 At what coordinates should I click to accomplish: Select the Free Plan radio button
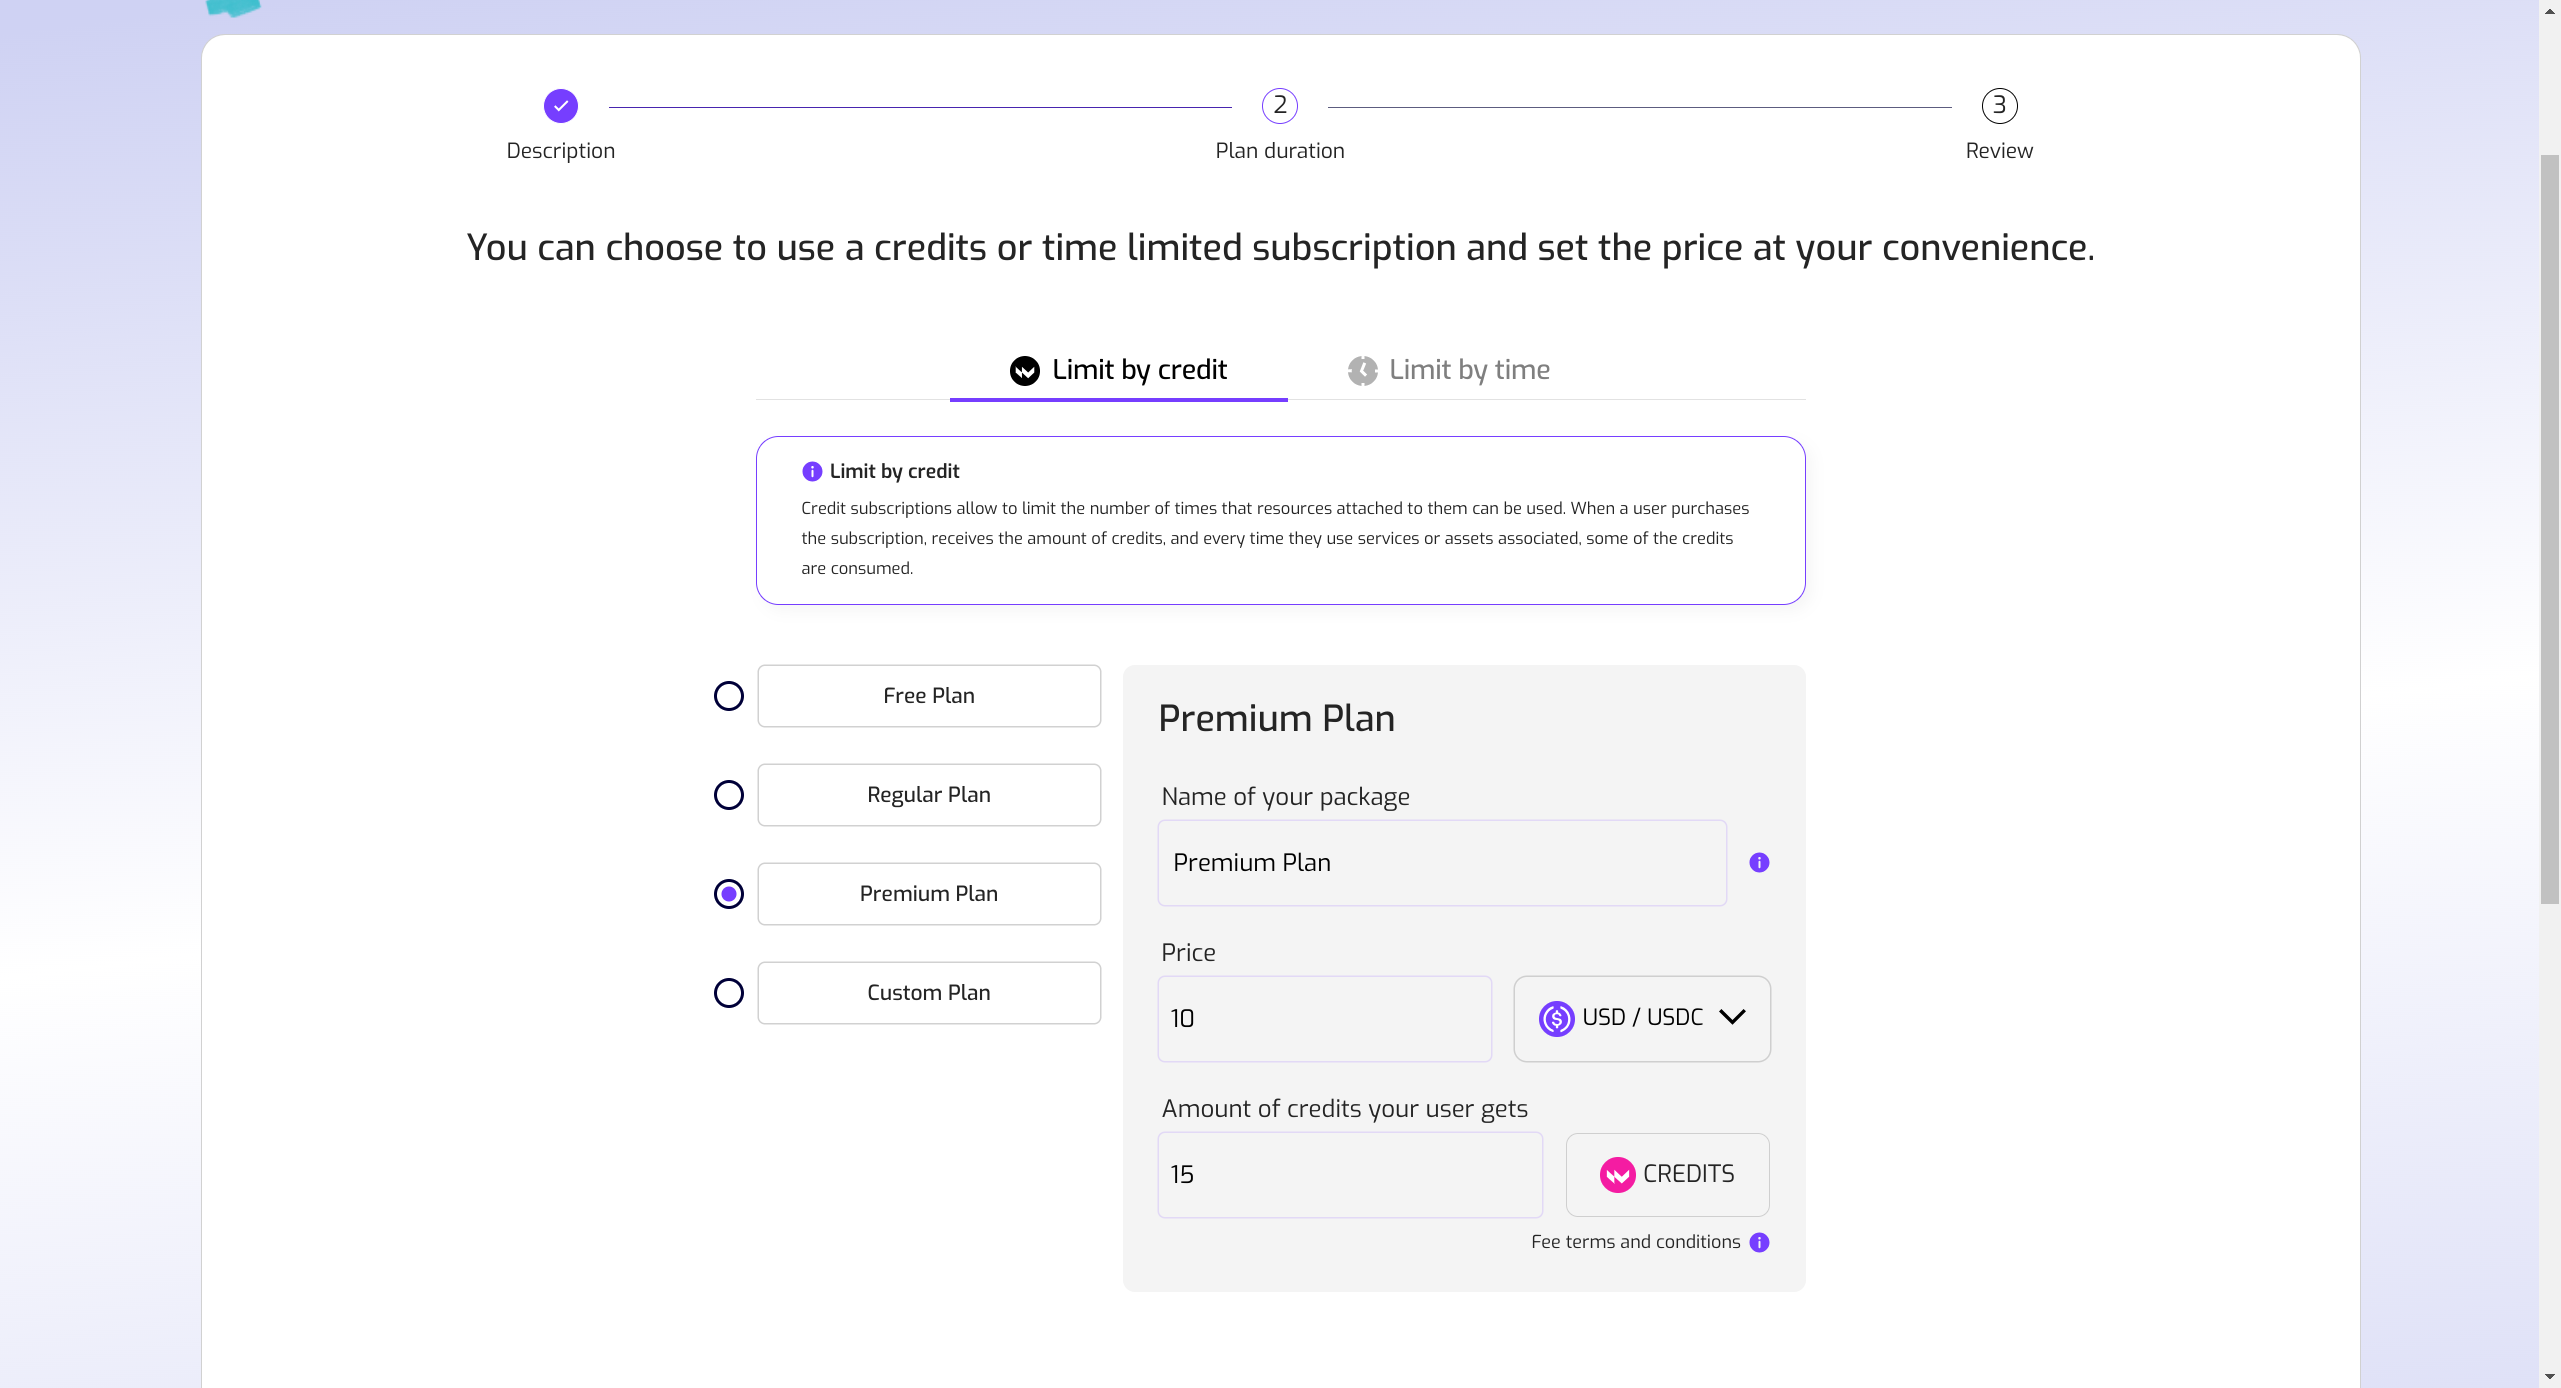(x=728, y=696)
